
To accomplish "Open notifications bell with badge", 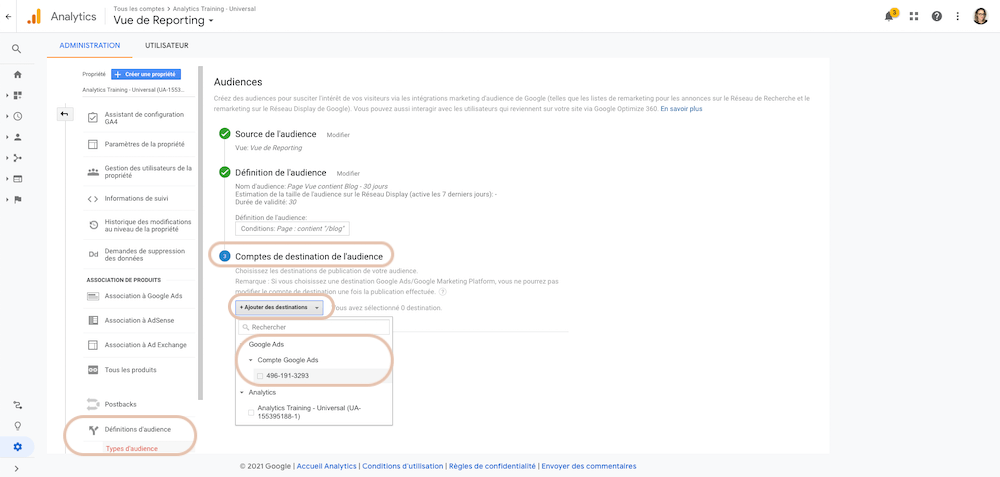I will point(890,16).
